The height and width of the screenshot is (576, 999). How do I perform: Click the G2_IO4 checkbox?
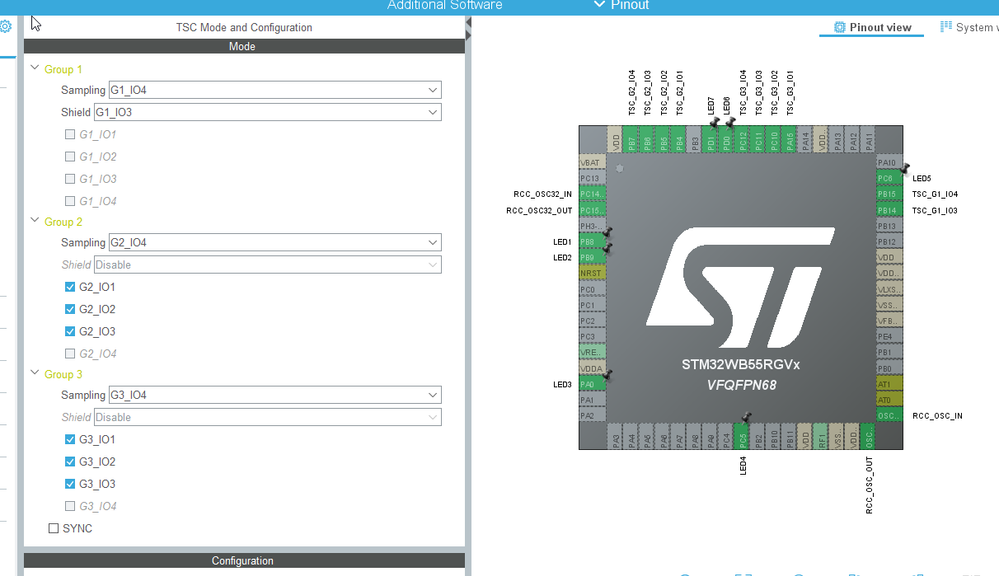[x=70, y=354]
